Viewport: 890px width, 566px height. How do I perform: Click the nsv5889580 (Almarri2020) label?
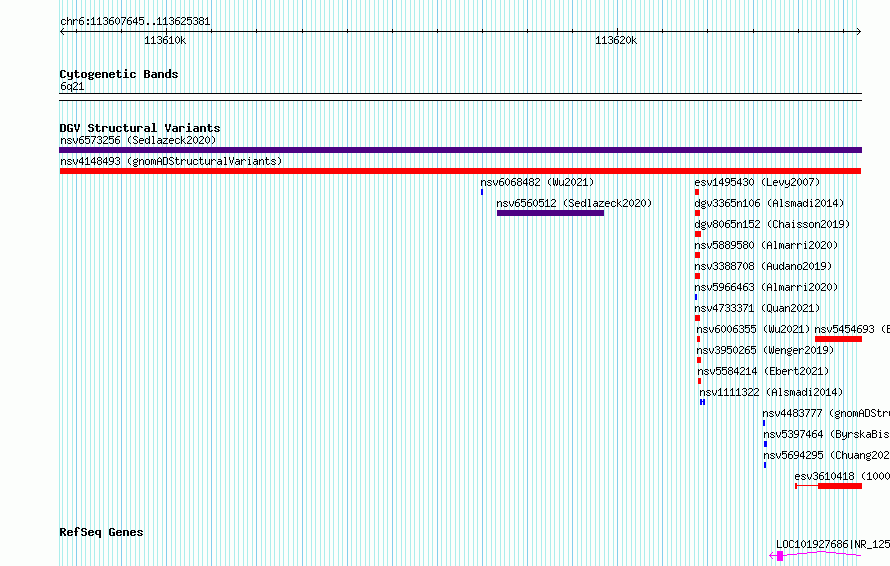click(x=766, y=245)
